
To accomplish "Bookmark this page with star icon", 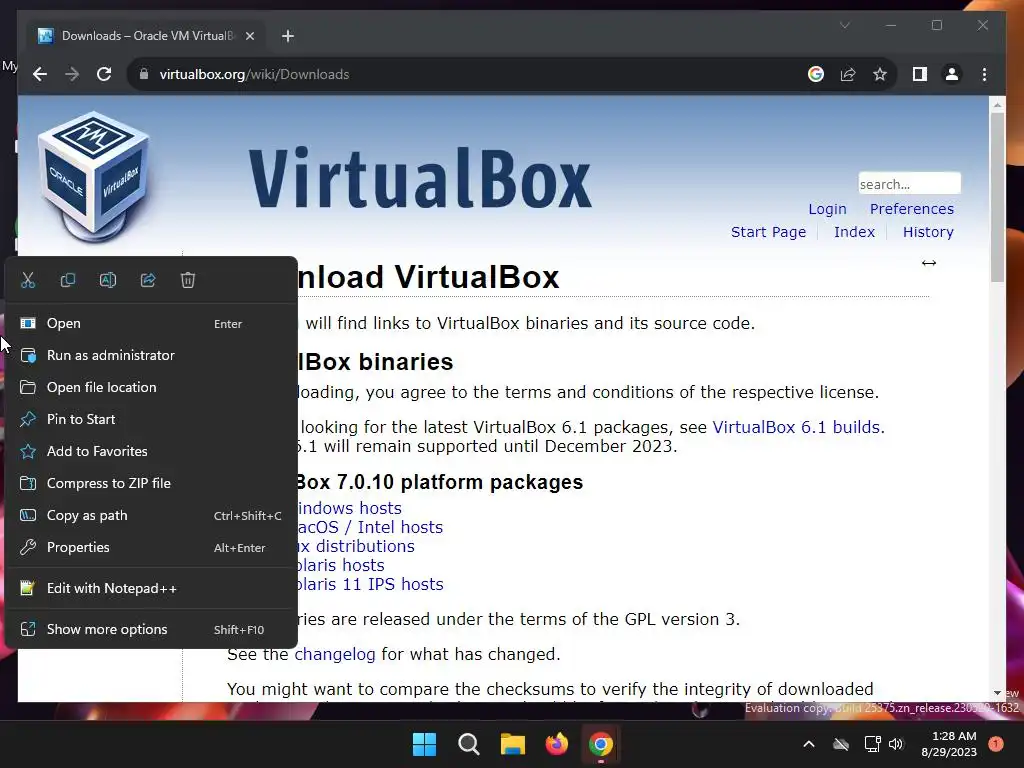I will click(x=880, y=74).
